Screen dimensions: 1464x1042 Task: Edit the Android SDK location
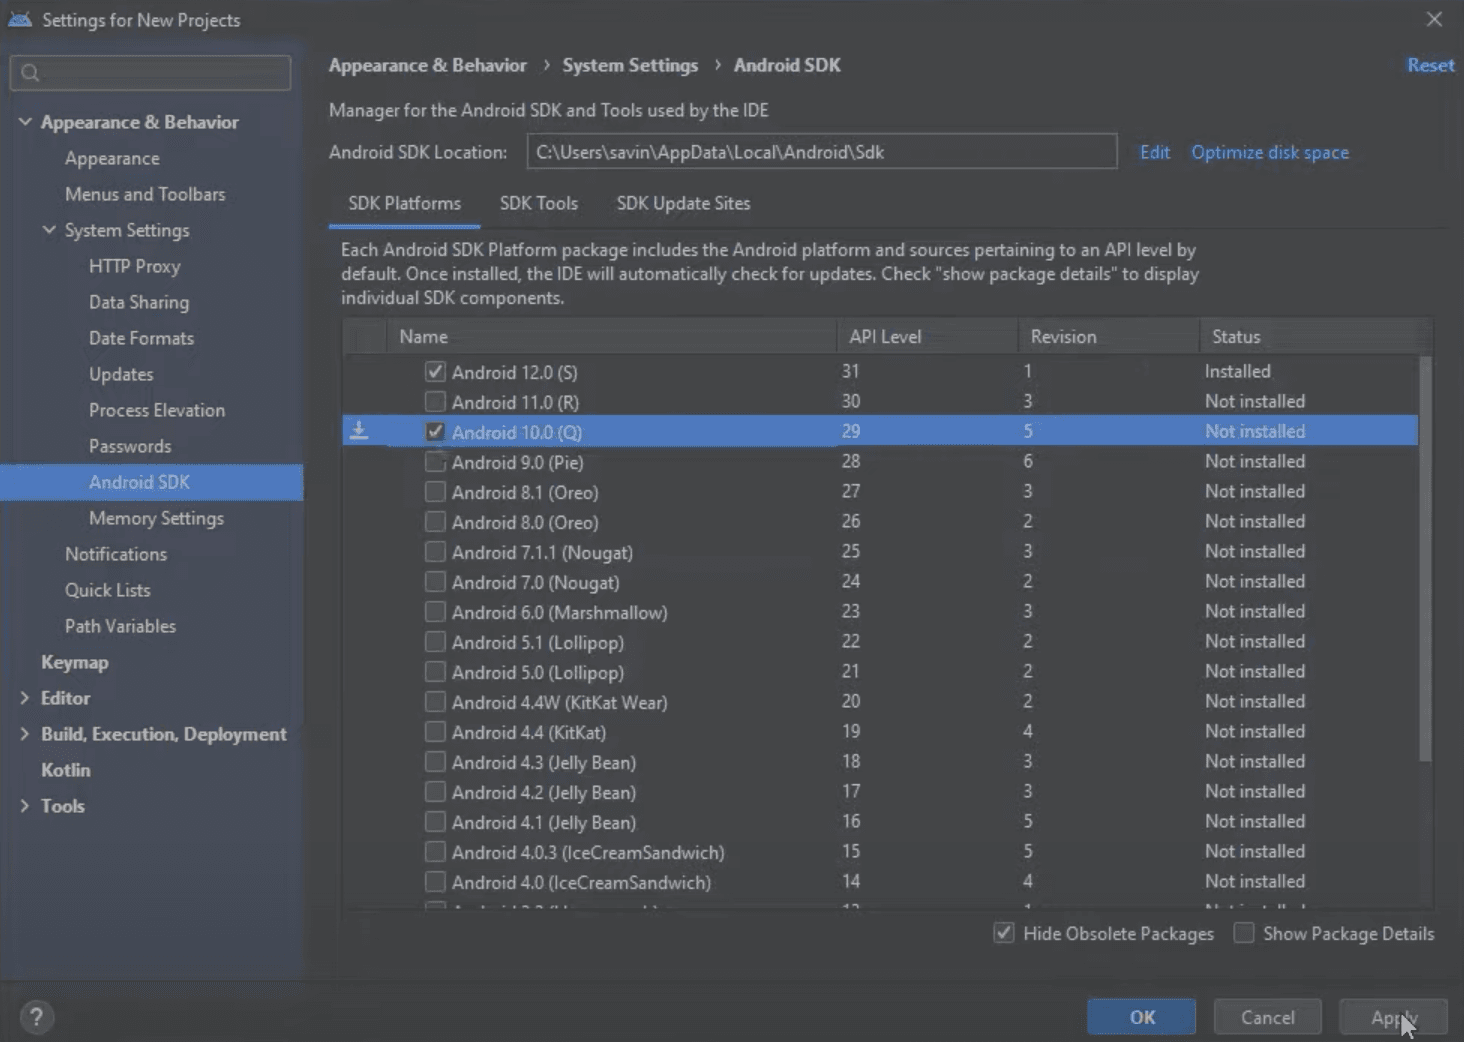1154,152
